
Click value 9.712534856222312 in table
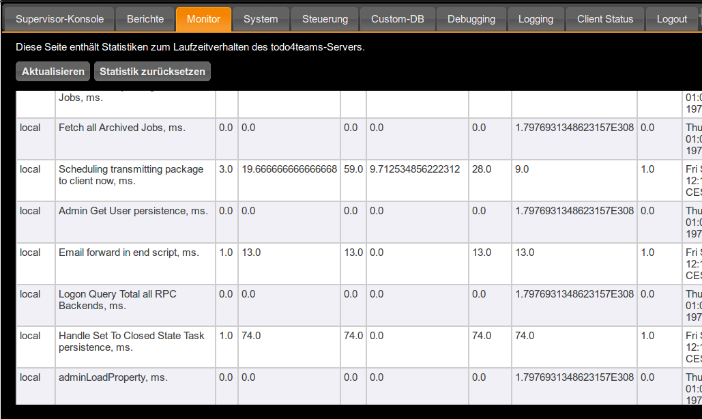click(415, 169)
